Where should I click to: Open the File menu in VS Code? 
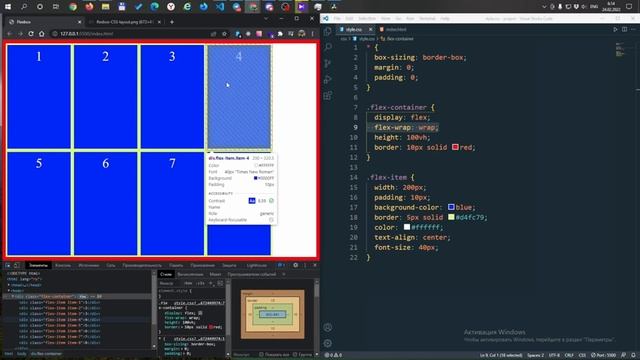point(337,18)
